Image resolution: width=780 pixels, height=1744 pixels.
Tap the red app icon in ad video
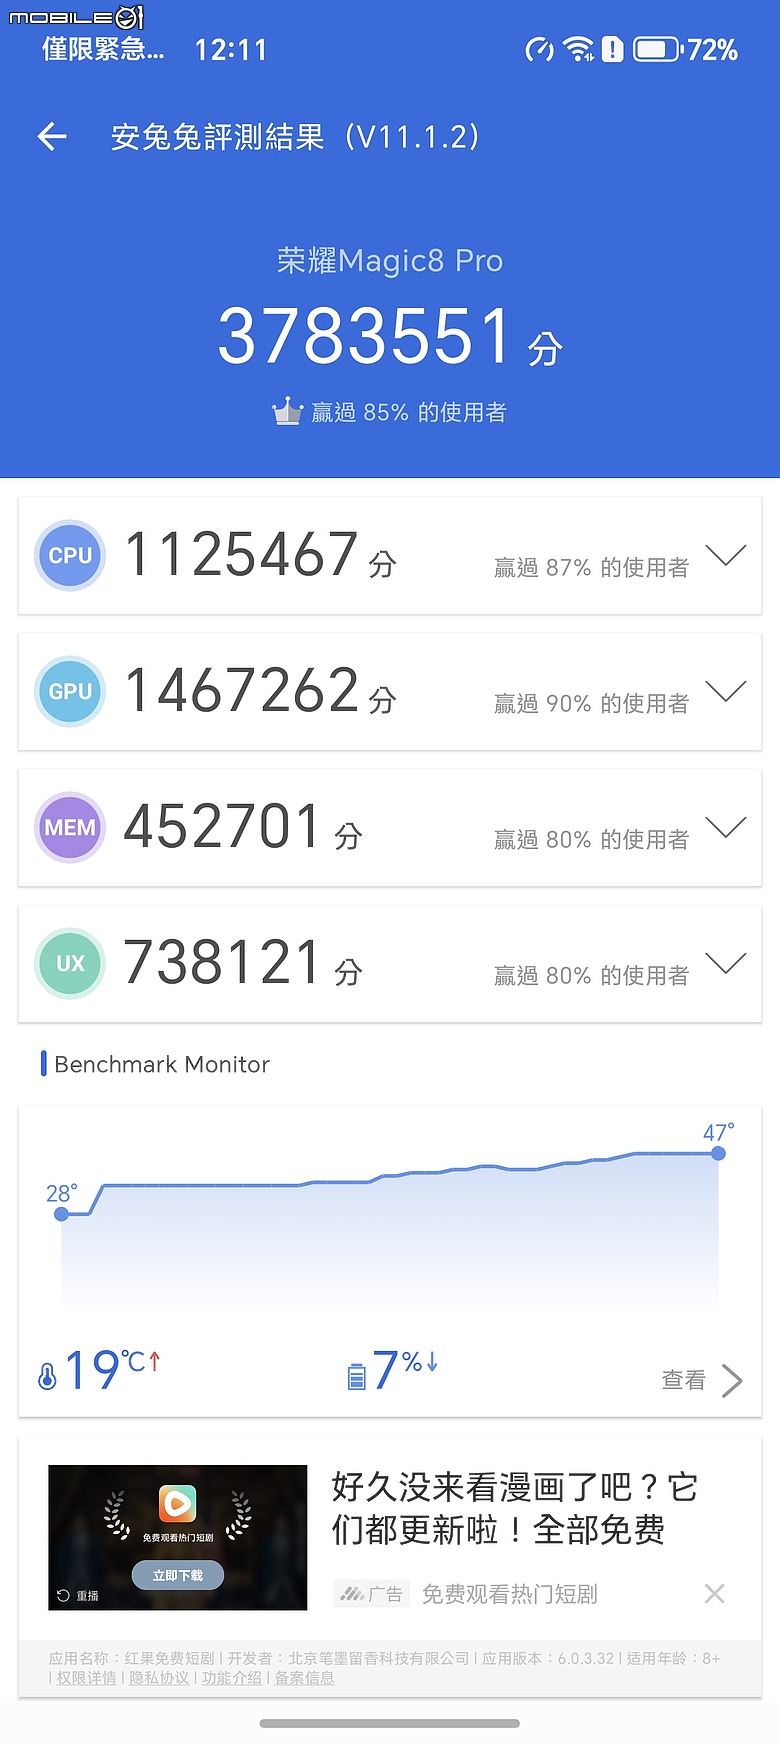click(177, 1503)
